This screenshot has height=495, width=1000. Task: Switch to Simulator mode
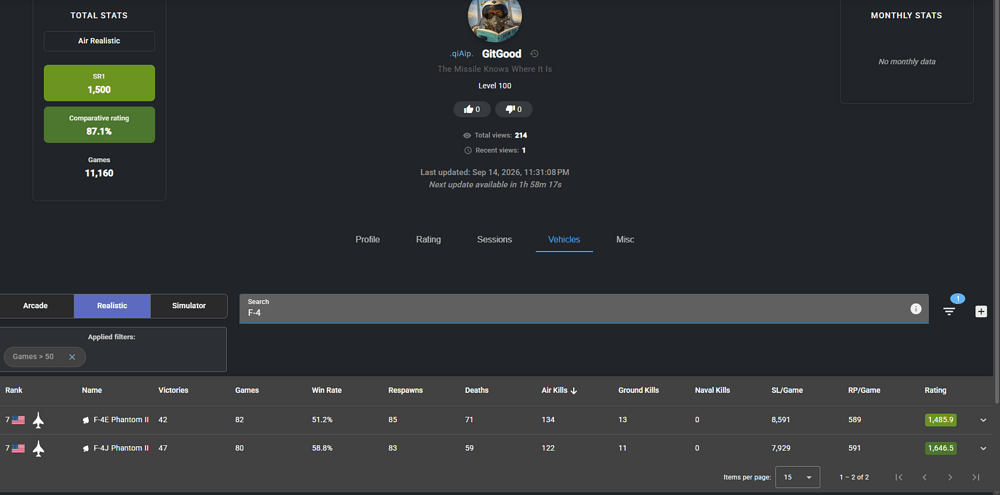click(x=189, y=306)
